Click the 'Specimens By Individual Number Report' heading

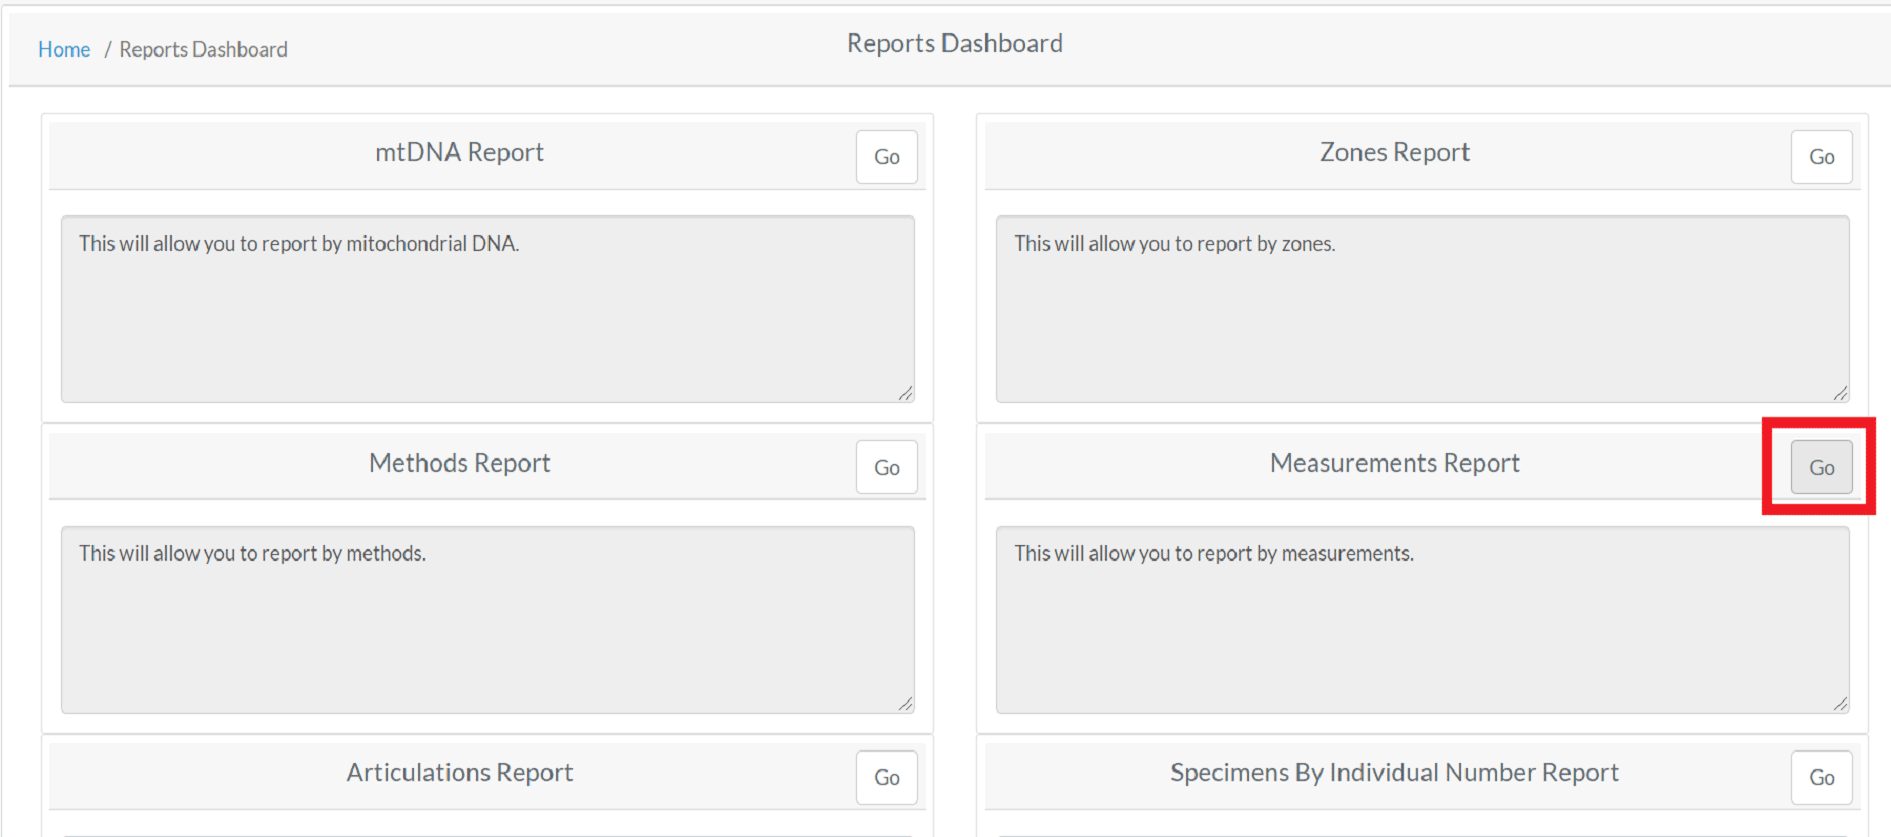(x=1395, y=773)
